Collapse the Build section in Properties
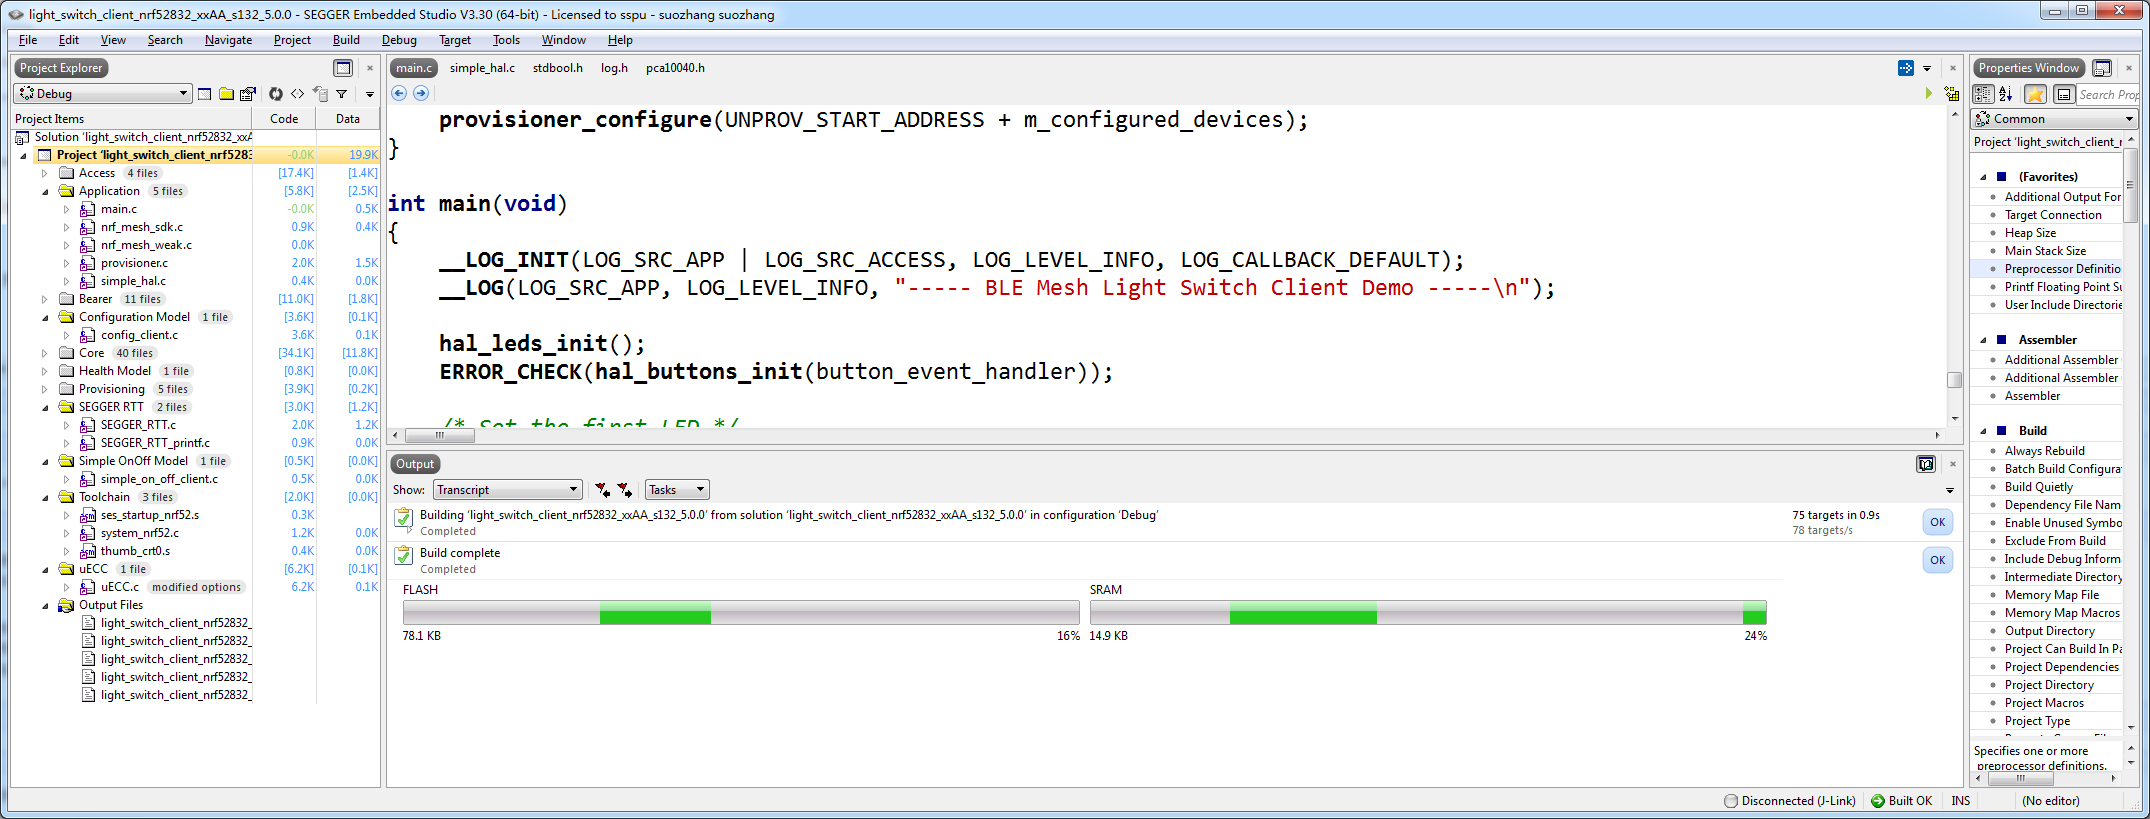Screen dimensions: 2150x819 coord(1983,431)
